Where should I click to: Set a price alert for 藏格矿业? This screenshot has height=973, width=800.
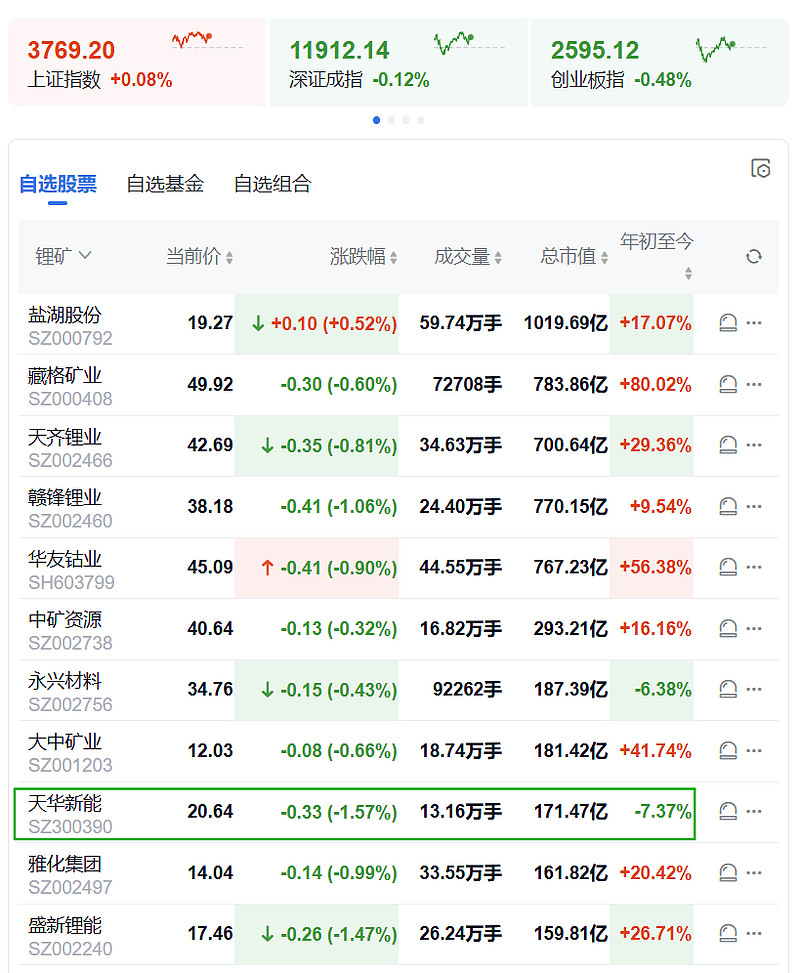tap(728, 384)
